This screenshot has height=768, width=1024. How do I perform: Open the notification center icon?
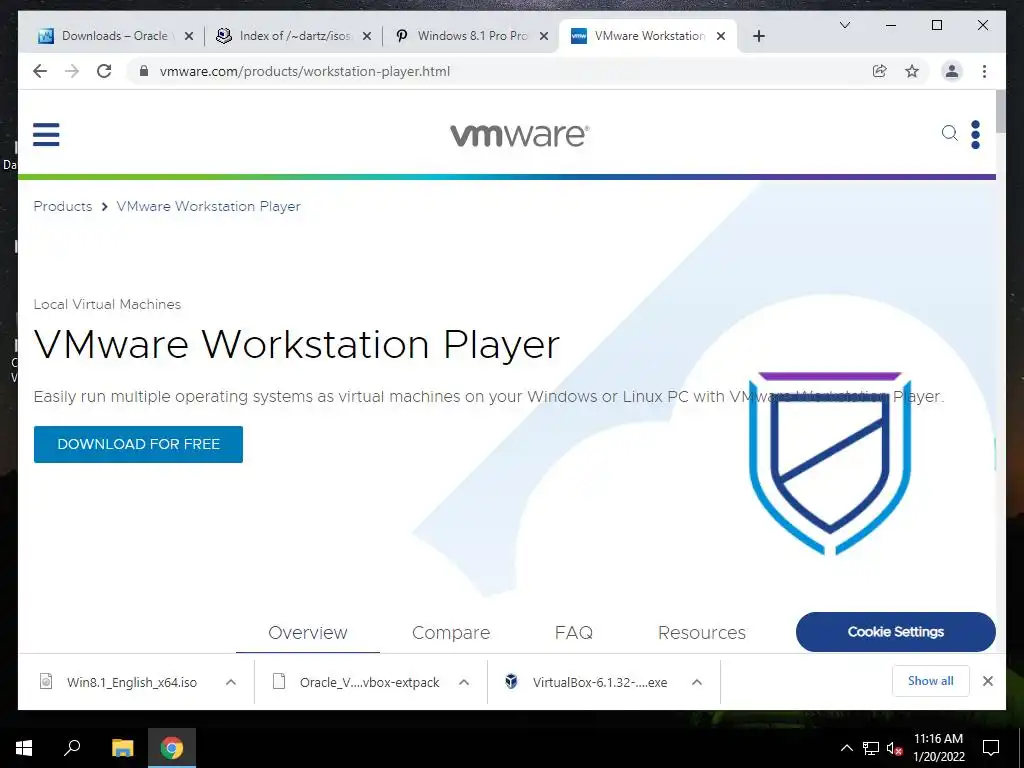(x=991, y=748)
